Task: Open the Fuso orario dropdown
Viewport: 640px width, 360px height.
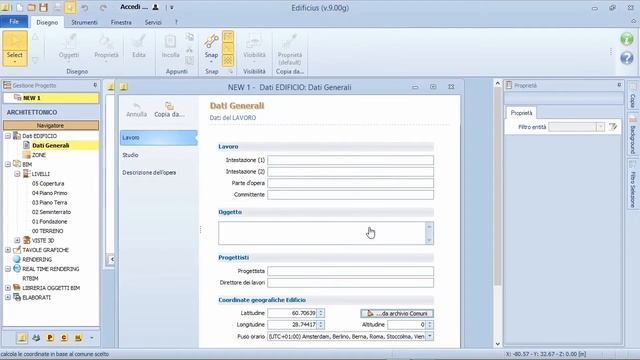Action: click(429, 336)
